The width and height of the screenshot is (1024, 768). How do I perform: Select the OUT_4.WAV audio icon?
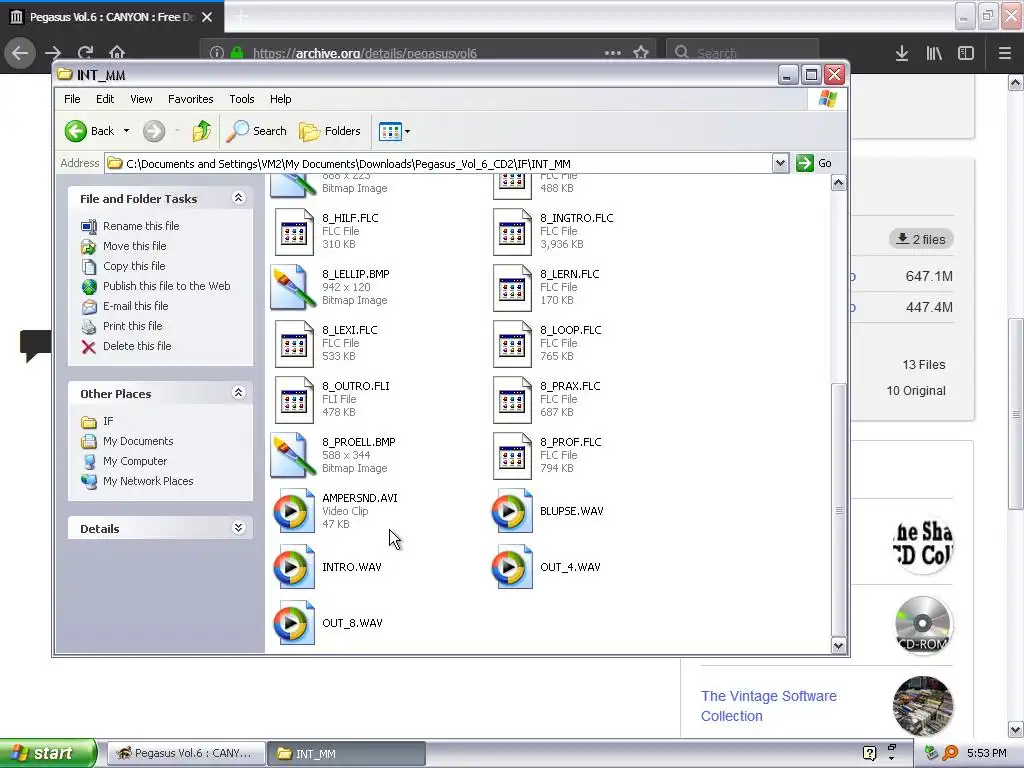click(x=512, y=568)
